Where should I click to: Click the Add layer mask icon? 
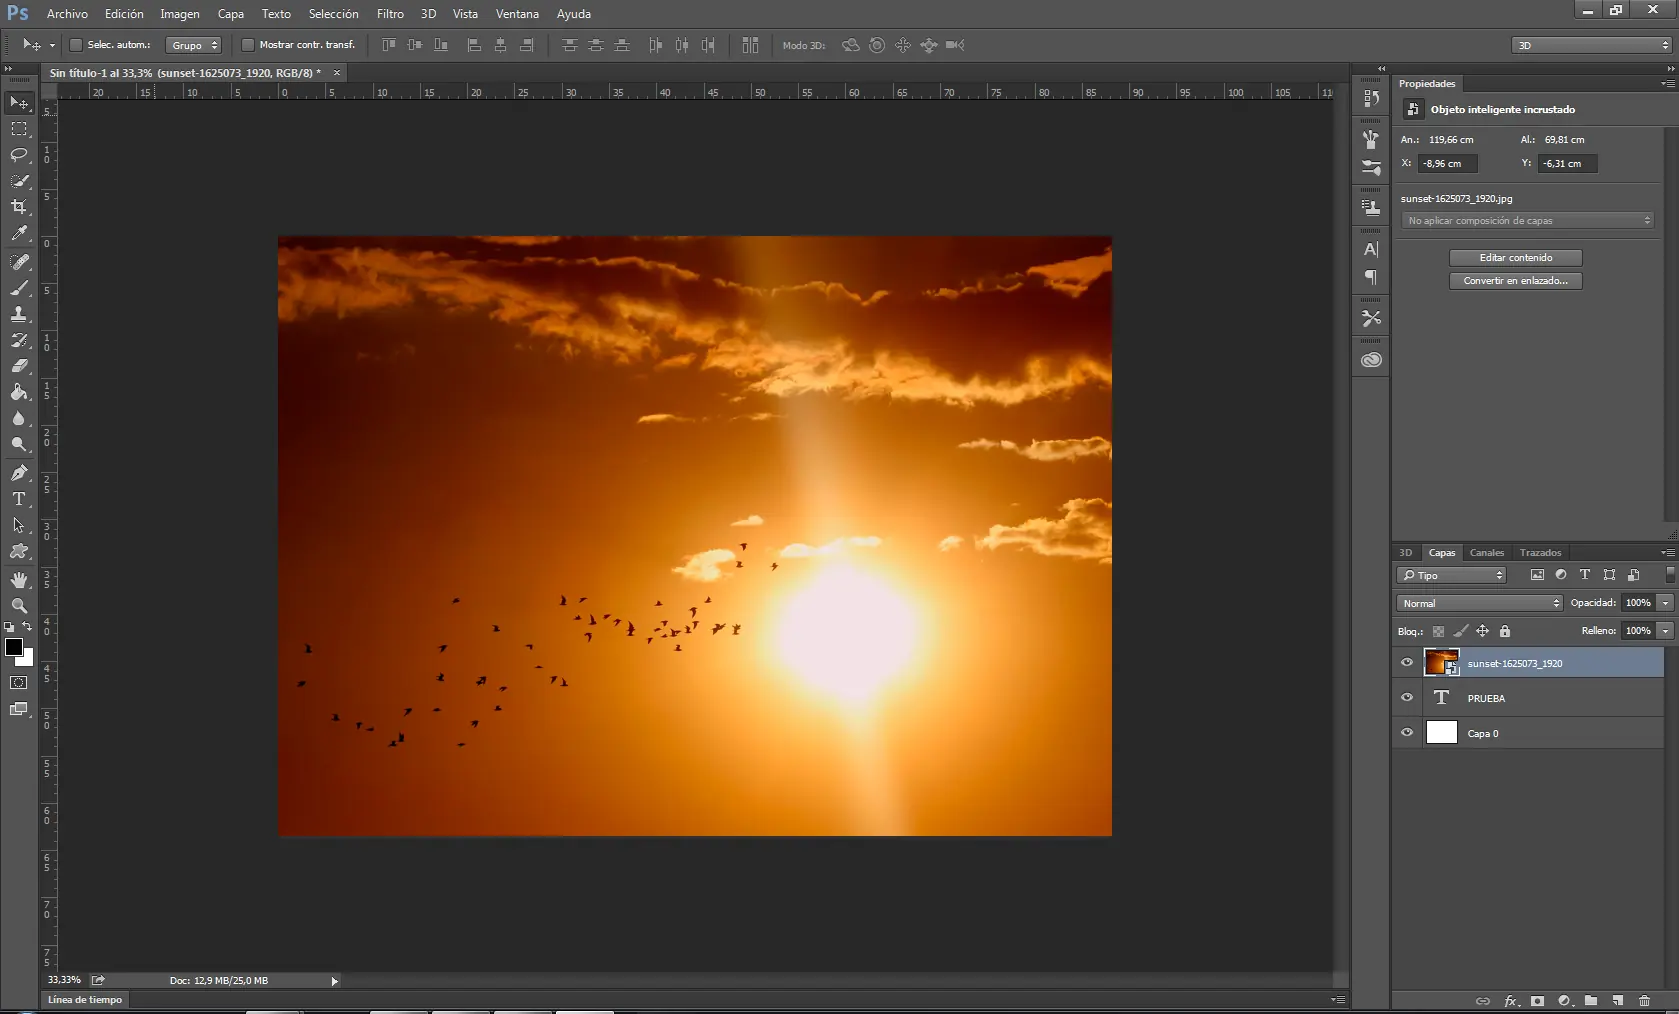(1538, 1001)
